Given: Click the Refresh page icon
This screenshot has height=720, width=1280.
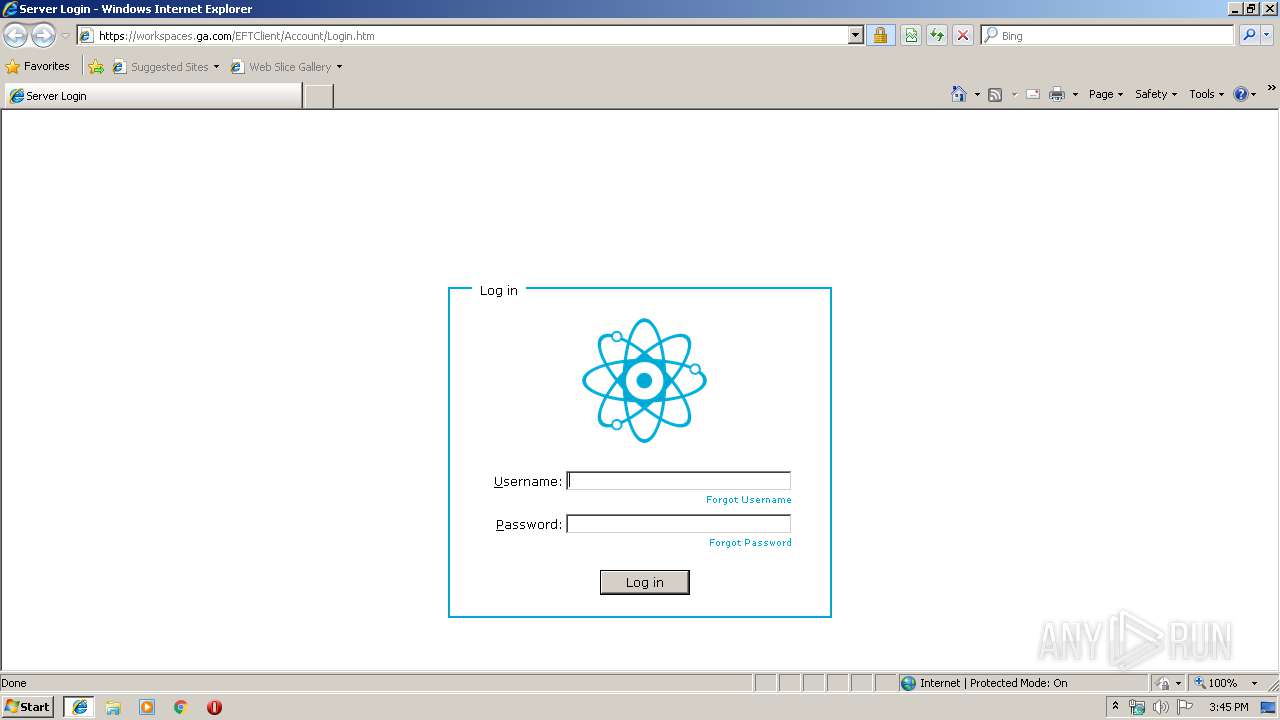Looking at the screenshot, I should point(937,36).
